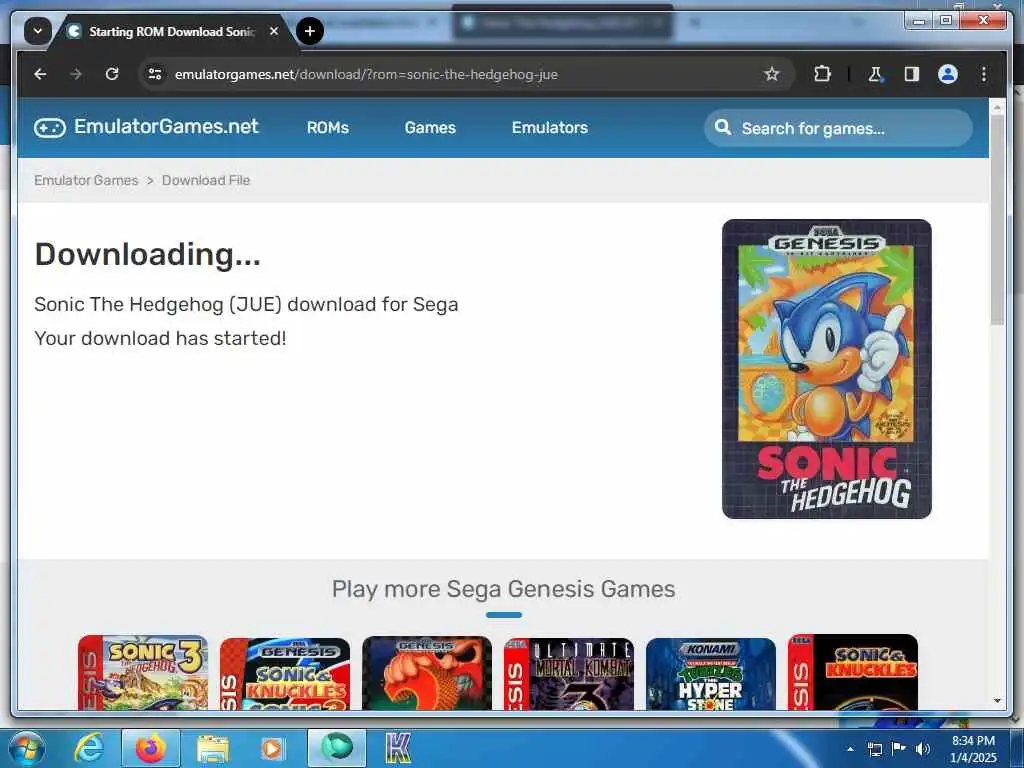This screenshot has height=768, width=1024.
Task: Open Windows Media Player taskbar icon
Action: click(x=272, y=748)
